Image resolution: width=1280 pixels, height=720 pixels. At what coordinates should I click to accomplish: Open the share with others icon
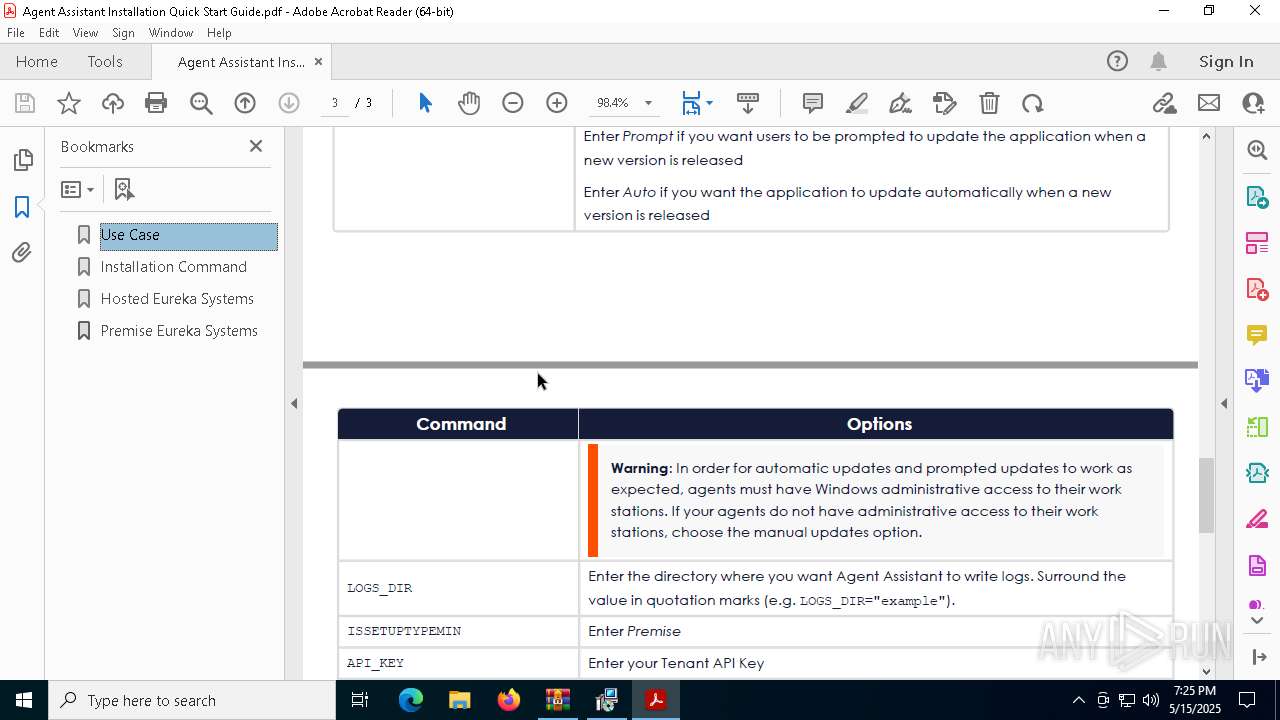1253,103
